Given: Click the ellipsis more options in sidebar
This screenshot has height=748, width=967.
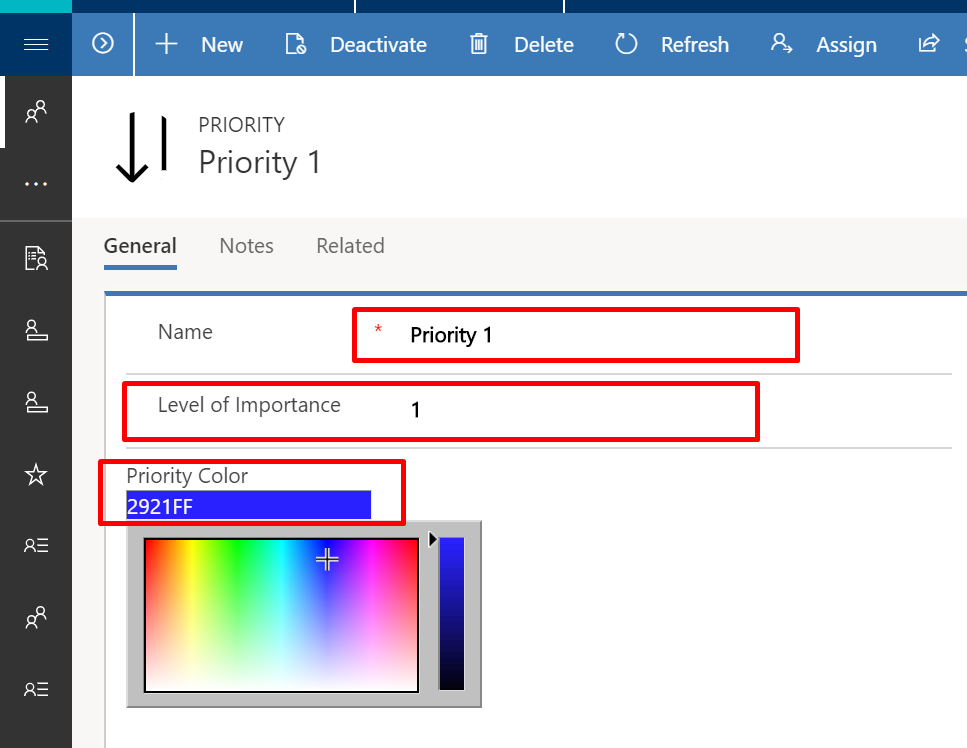Looking at the screenshot, I should [36, 185].
